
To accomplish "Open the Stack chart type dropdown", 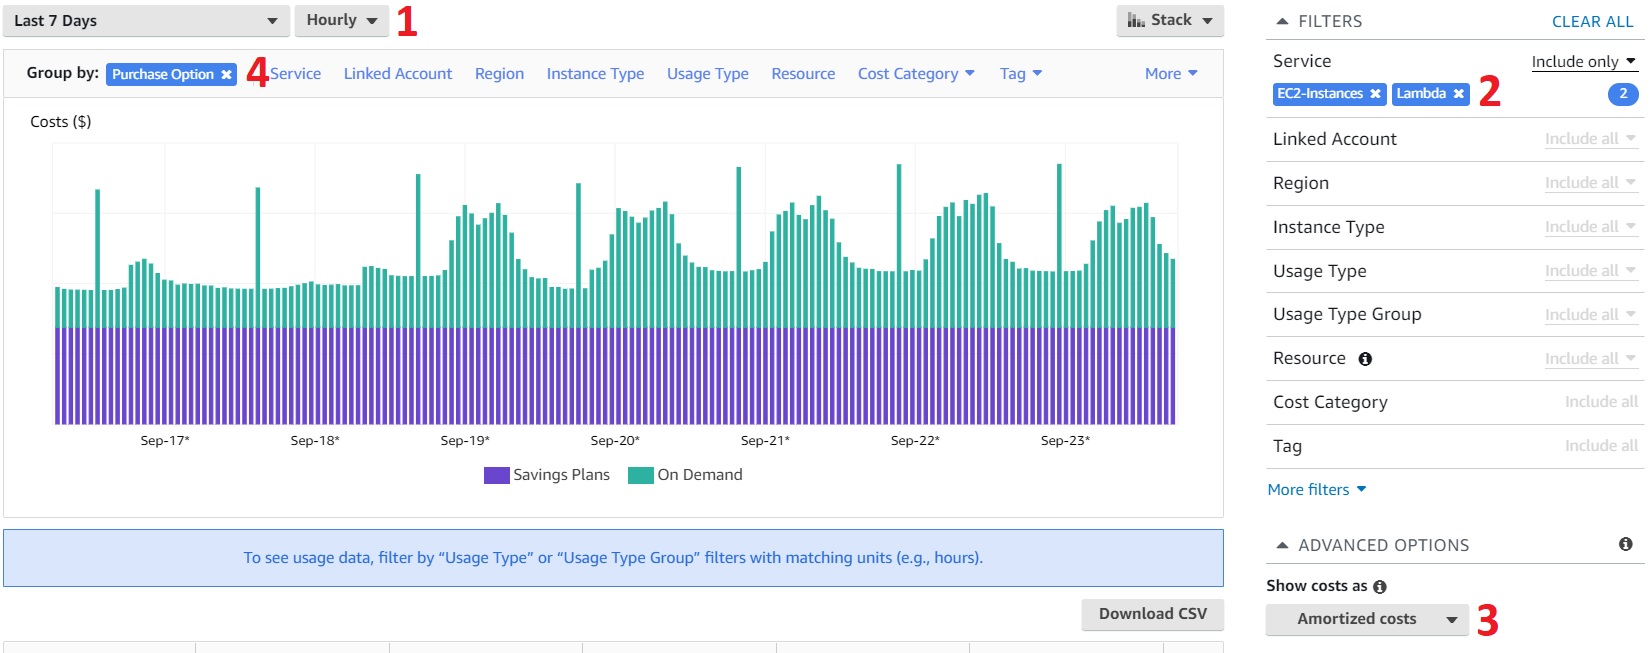I will pyautogui.click(x=1169, y=20).
